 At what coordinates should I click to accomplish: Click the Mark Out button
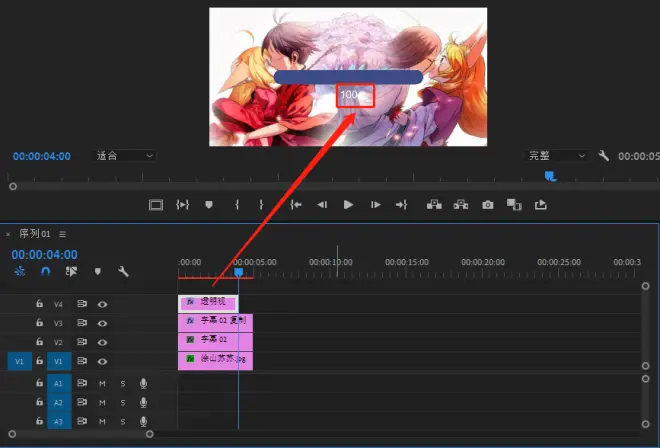[261, 205]
